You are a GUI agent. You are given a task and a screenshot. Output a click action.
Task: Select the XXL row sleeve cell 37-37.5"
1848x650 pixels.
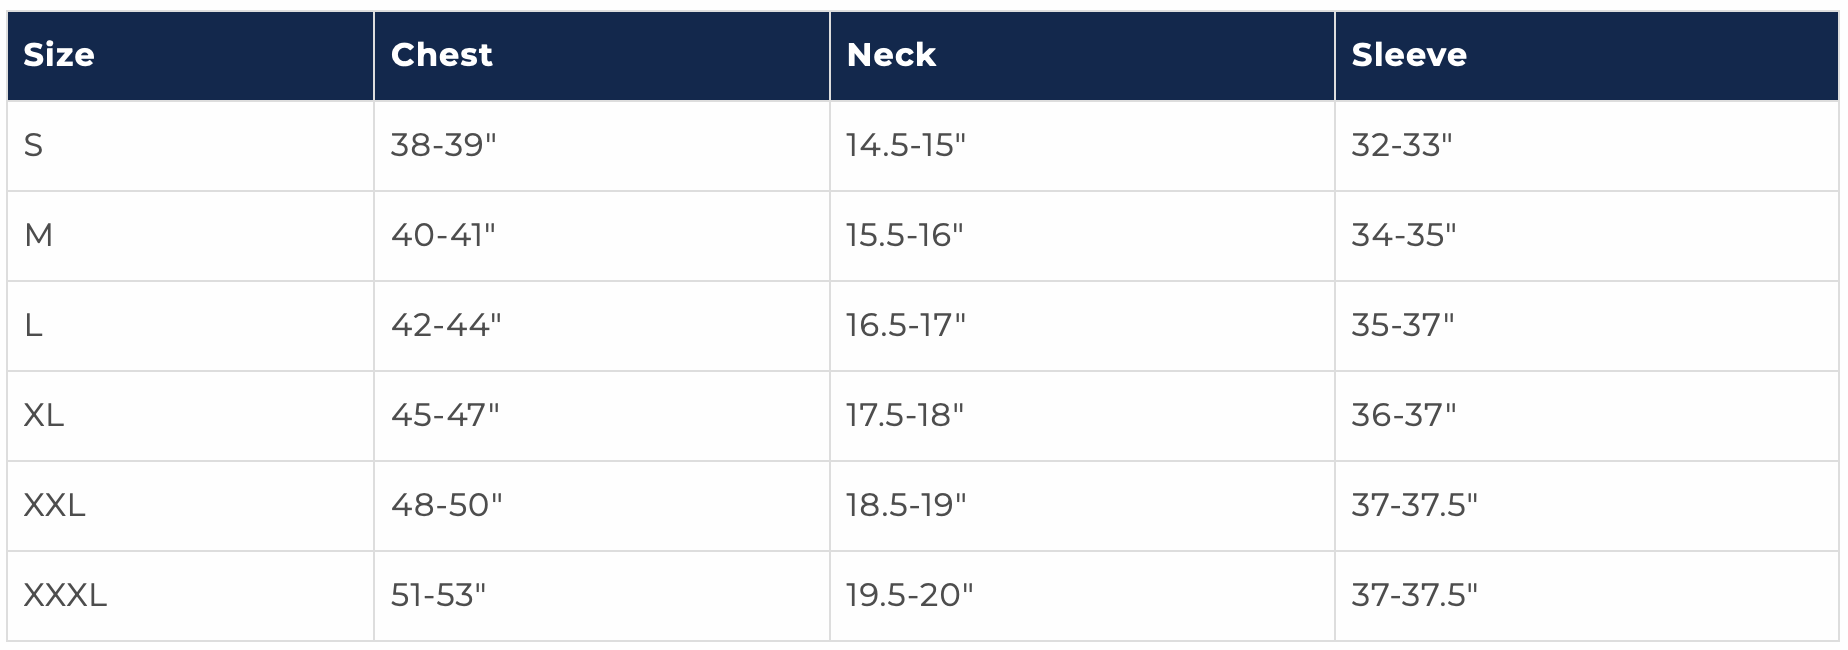1414,506
